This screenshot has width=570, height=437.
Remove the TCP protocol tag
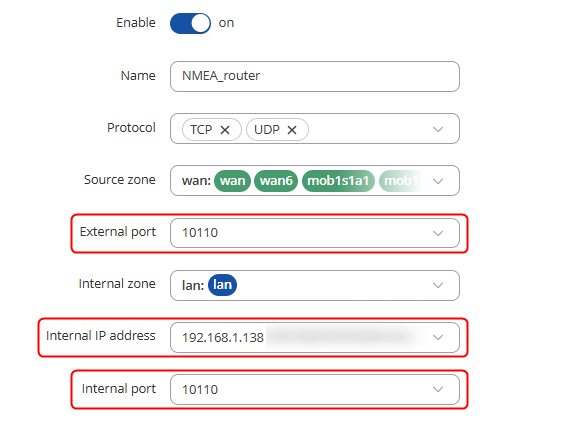tap(225, 130)
